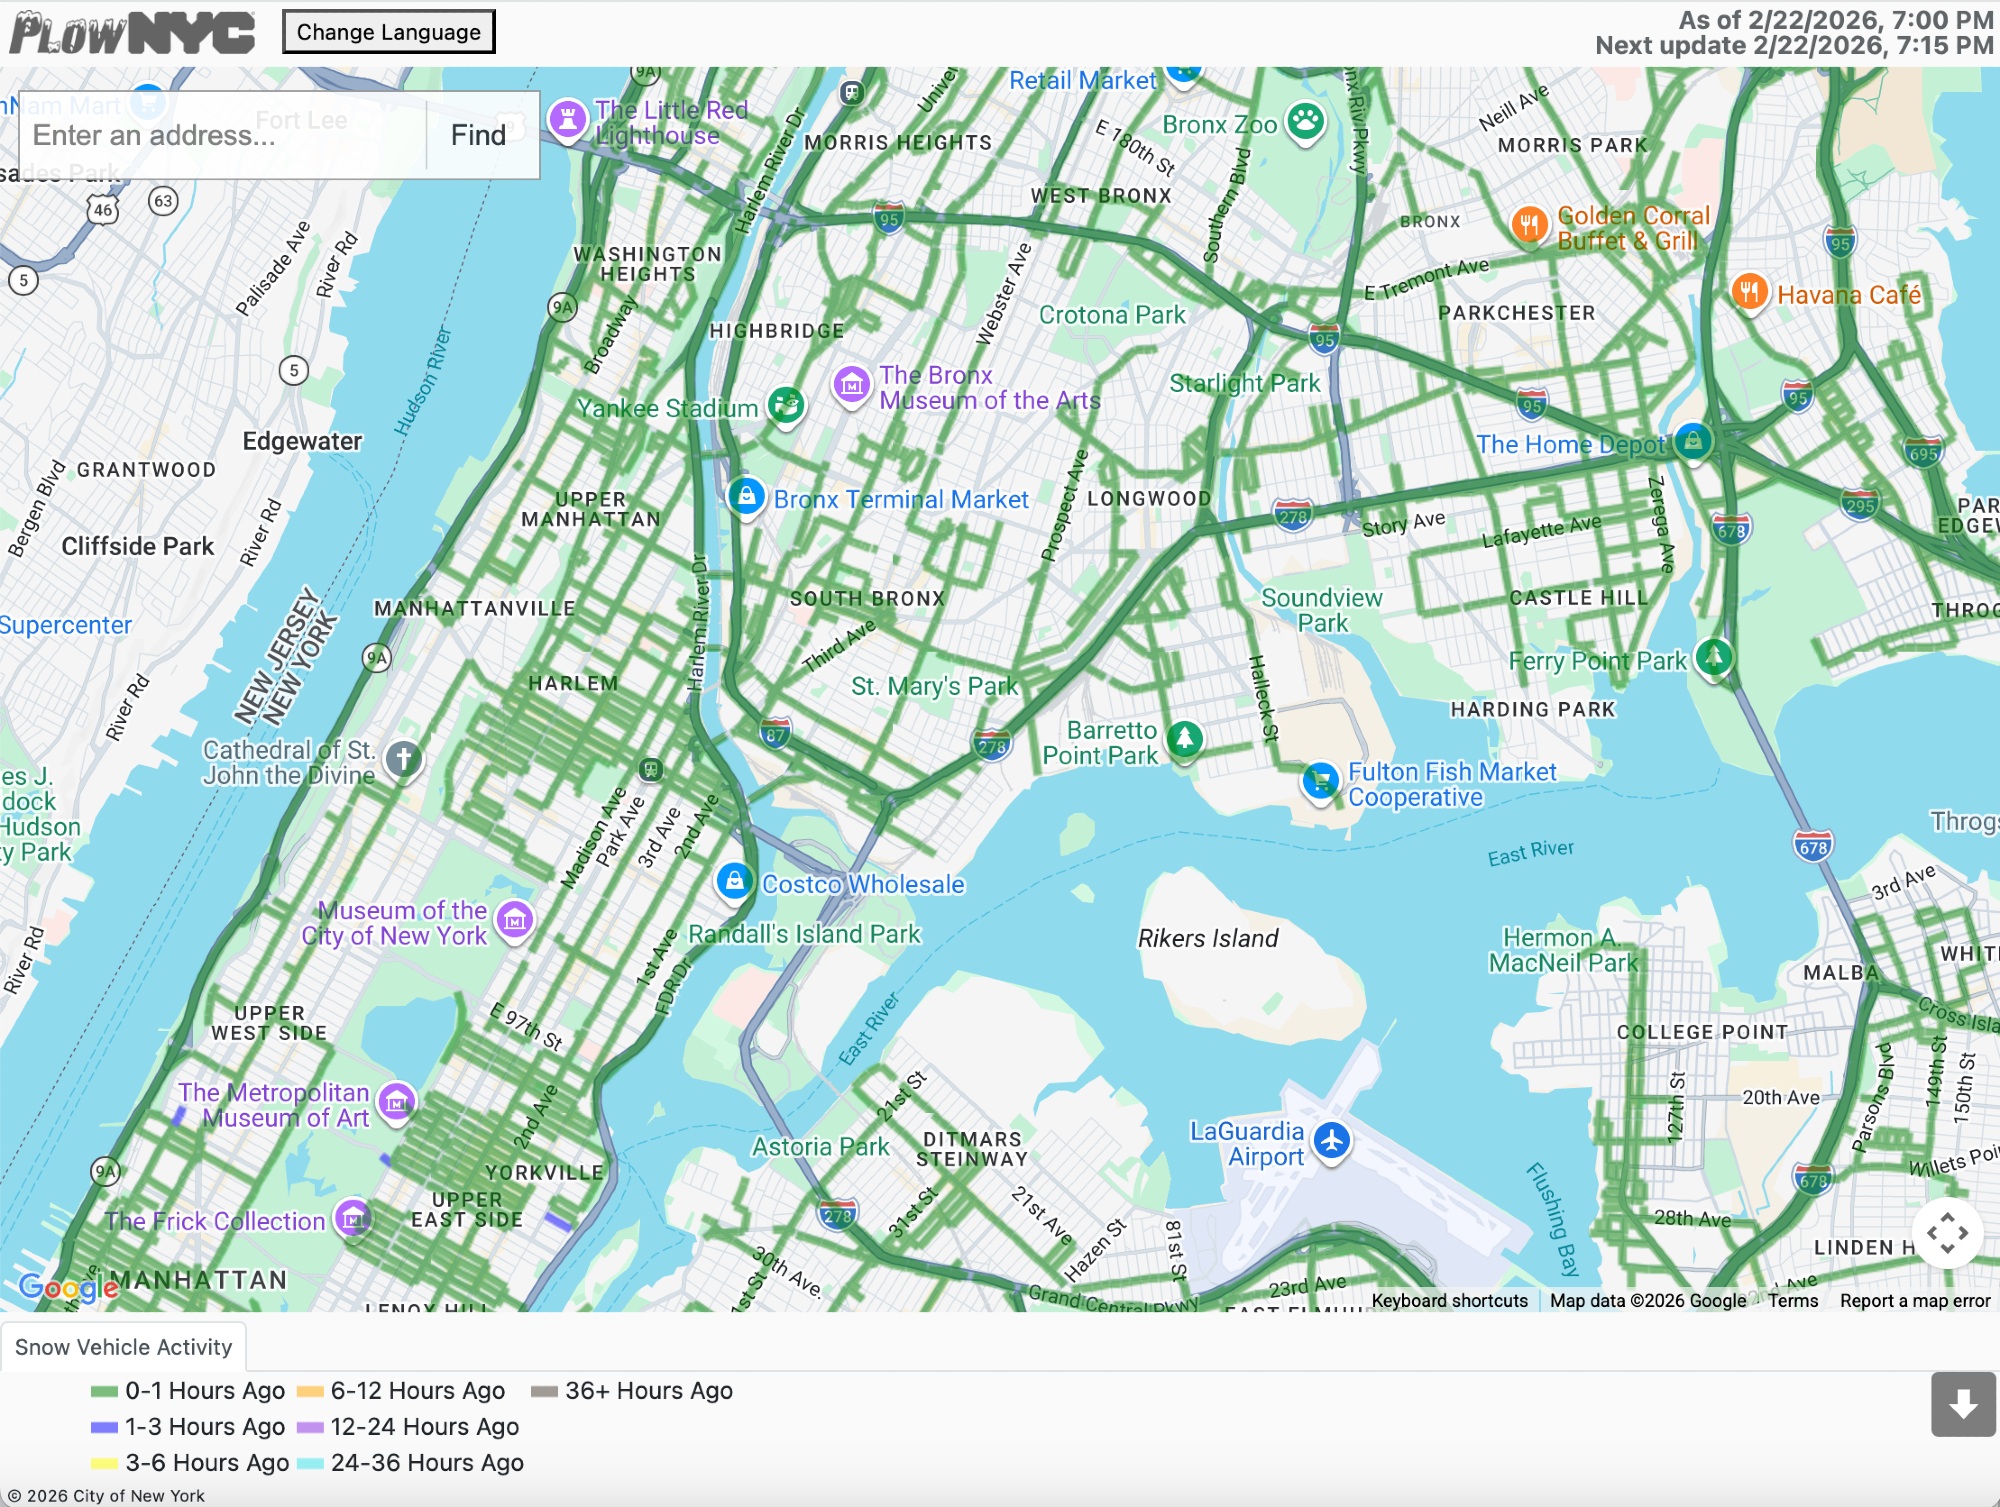Select the Havana Café restaurant marker
The image size is (2000, 1507).
[x=1749, y=292]
